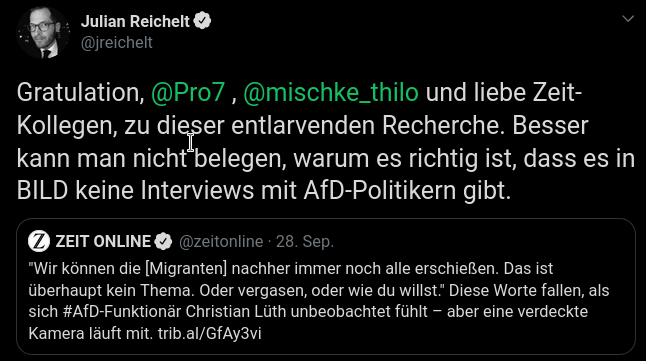
Task: Open the @jreichelt handle
Action: 117,43
